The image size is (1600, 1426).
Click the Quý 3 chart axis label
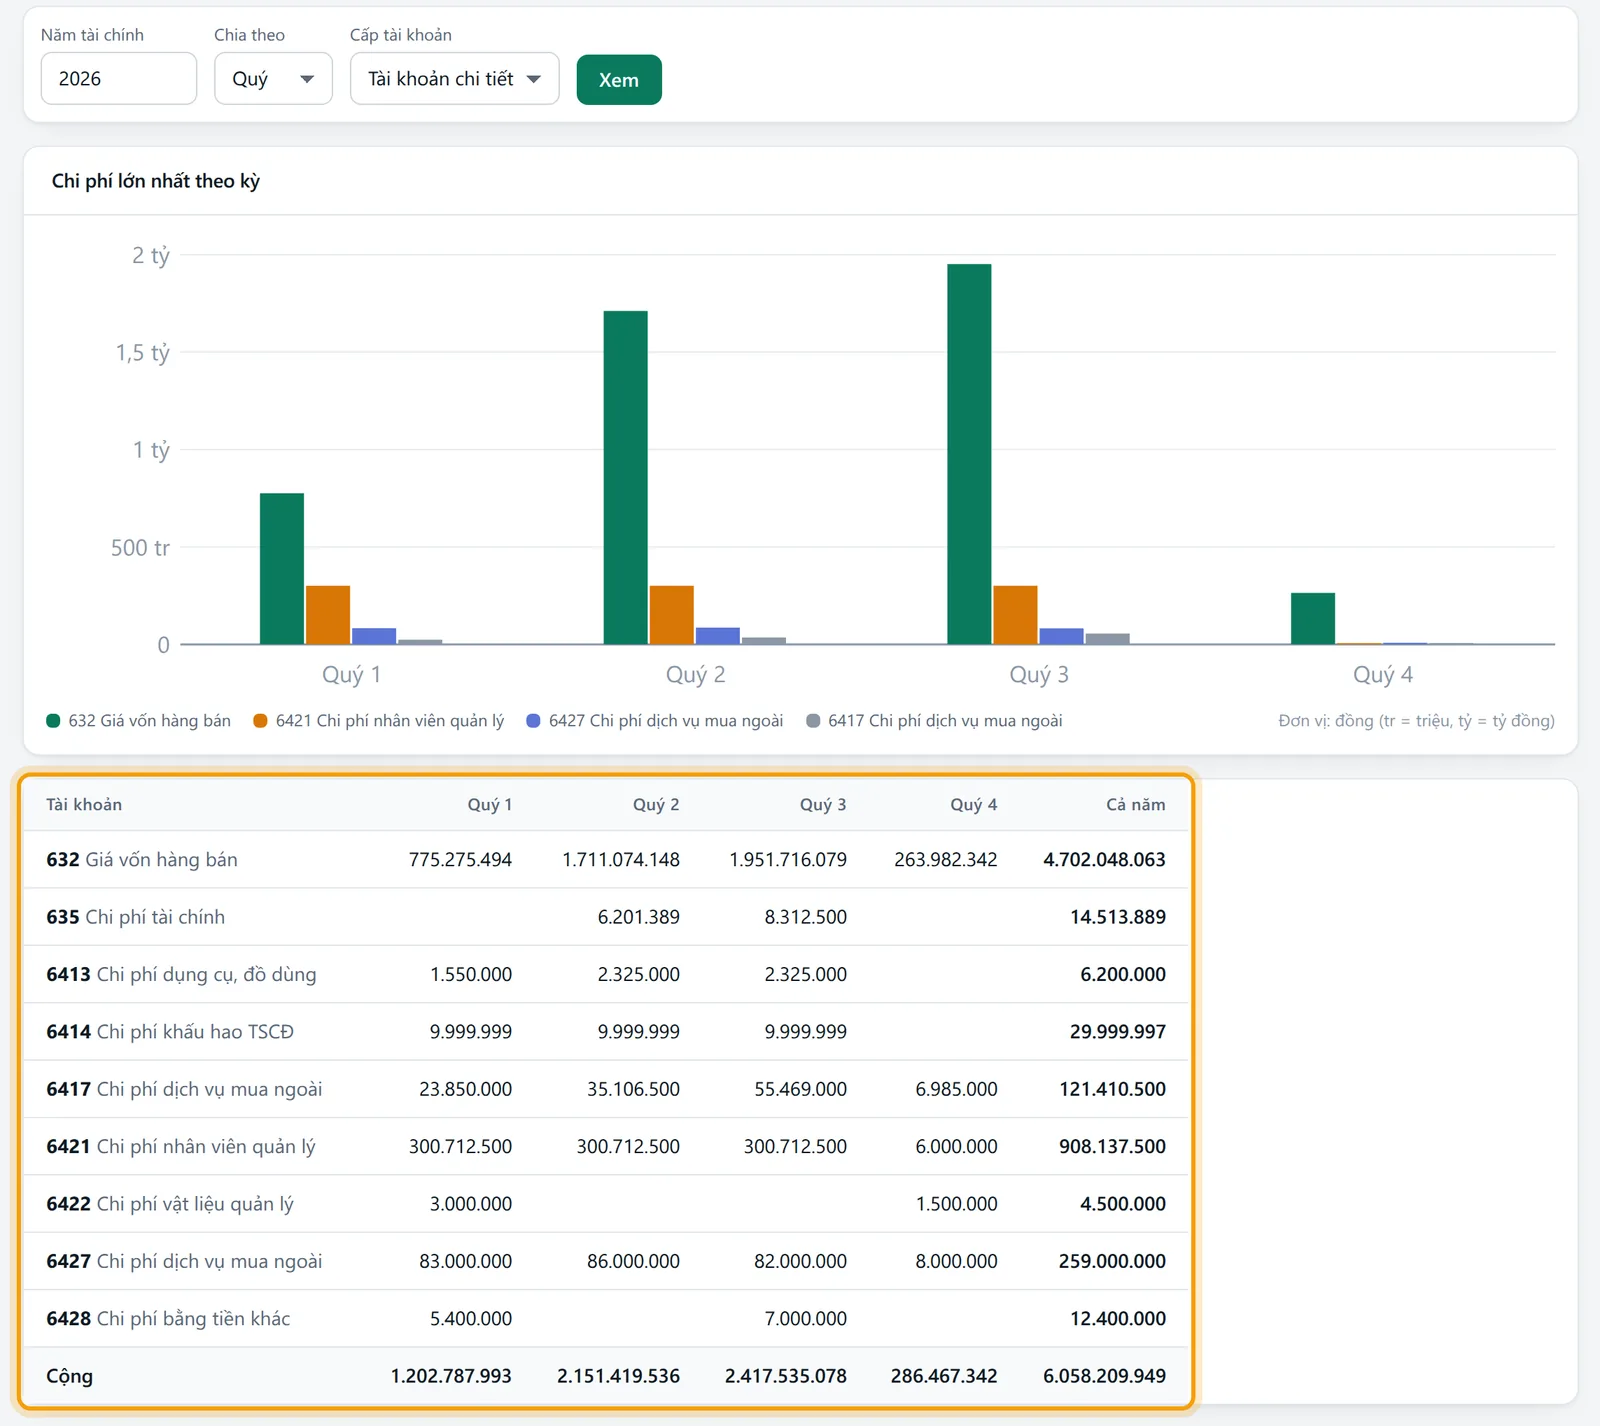pyautogui.click(x=1039, y=675)
